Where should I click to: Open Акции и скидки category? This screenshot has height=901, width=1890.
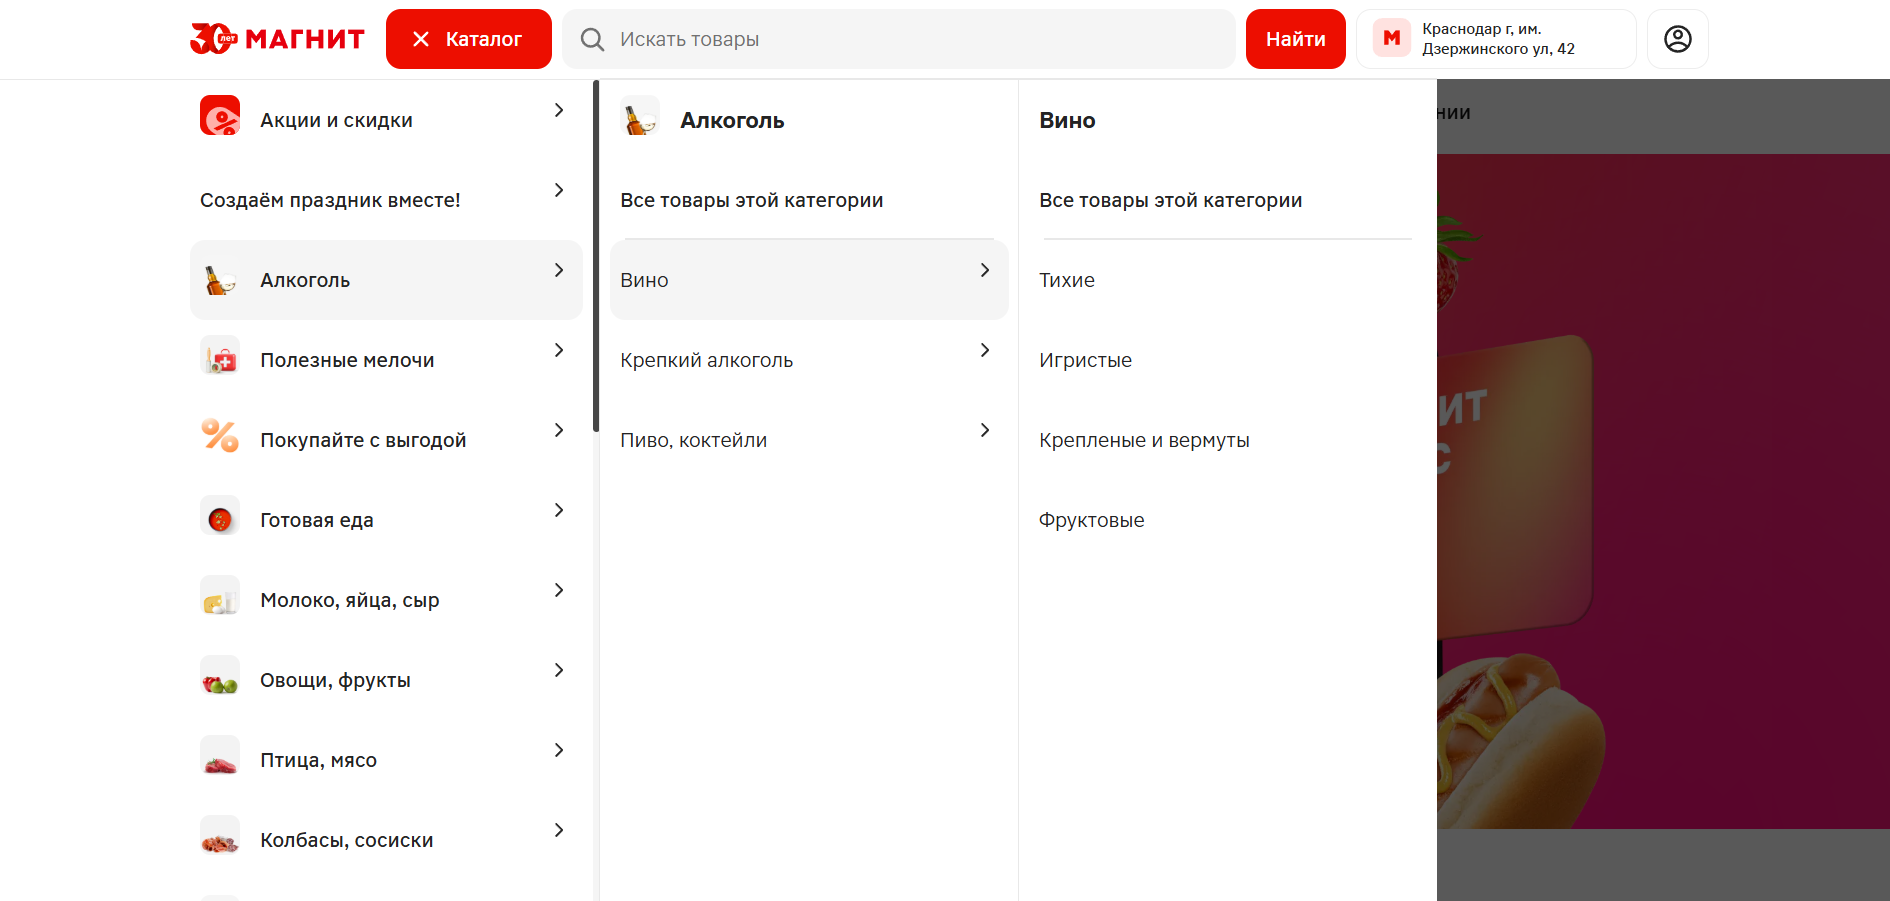[x=386, y=120]
